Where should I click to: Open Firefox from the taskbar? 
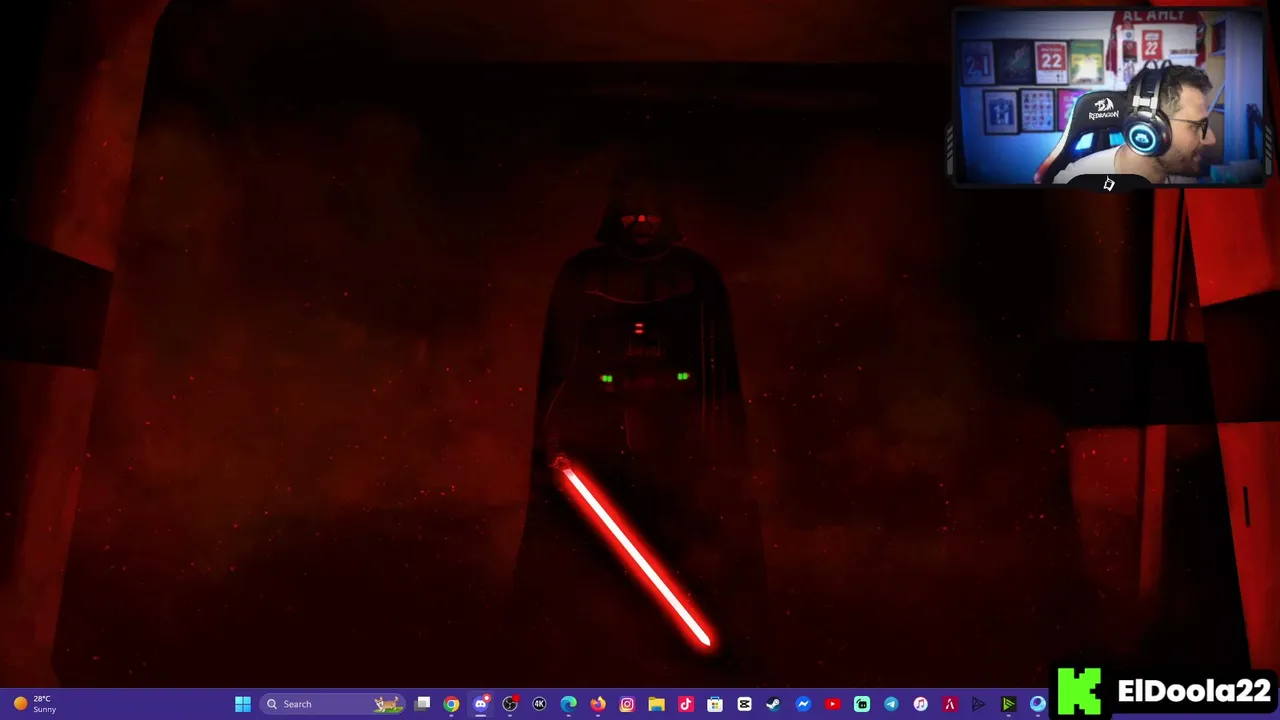(598, 704)
